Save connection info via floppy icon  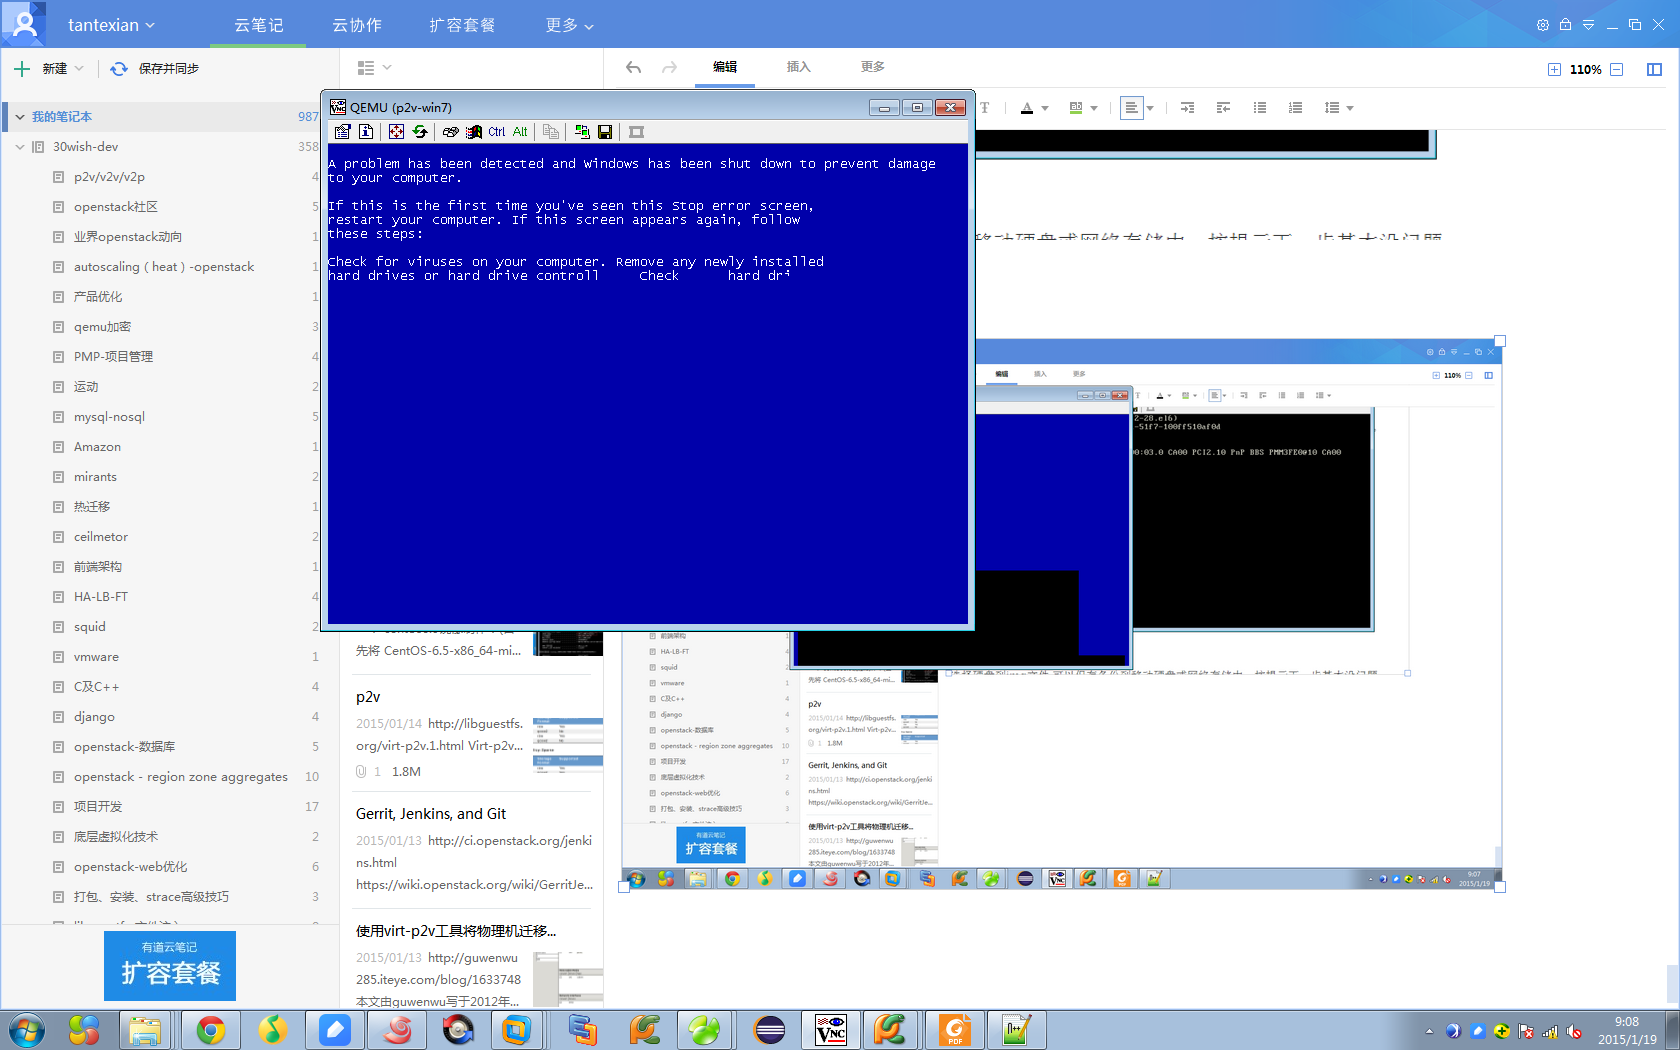click(x=605, y=132)
